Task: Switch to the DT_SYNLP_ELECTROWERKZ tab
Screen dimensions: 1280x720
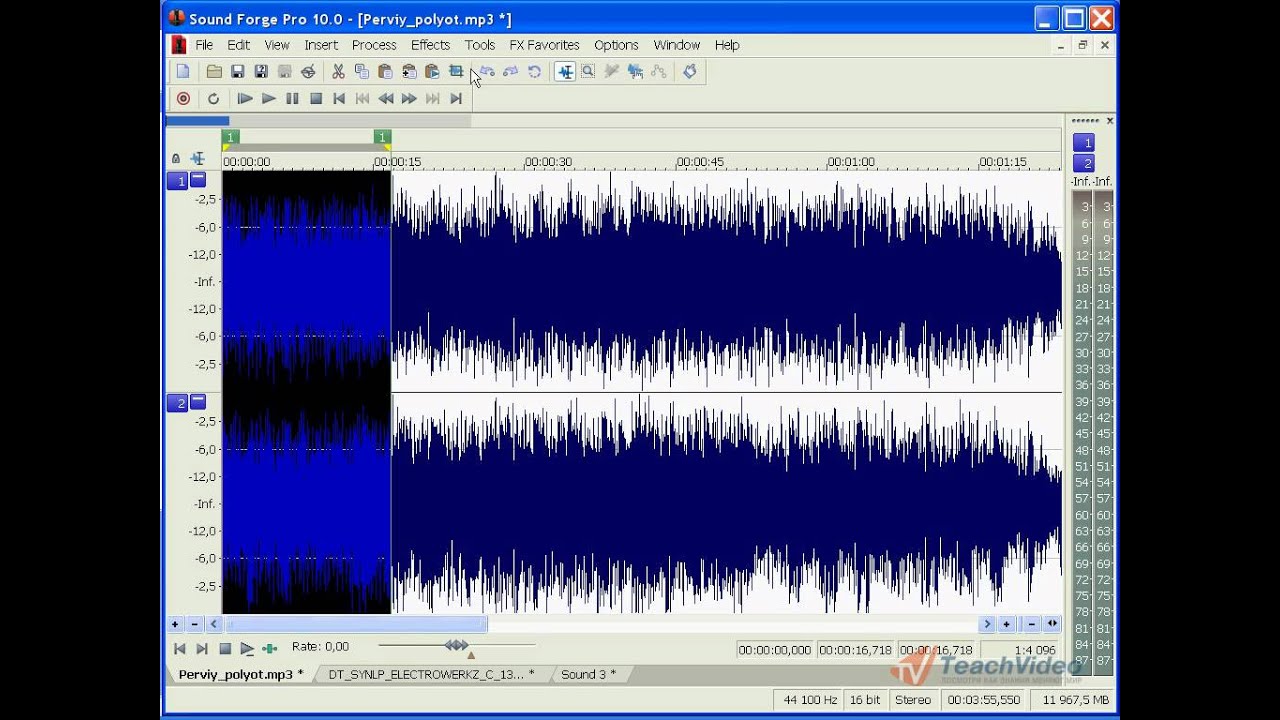Action: tap(431, 674)
